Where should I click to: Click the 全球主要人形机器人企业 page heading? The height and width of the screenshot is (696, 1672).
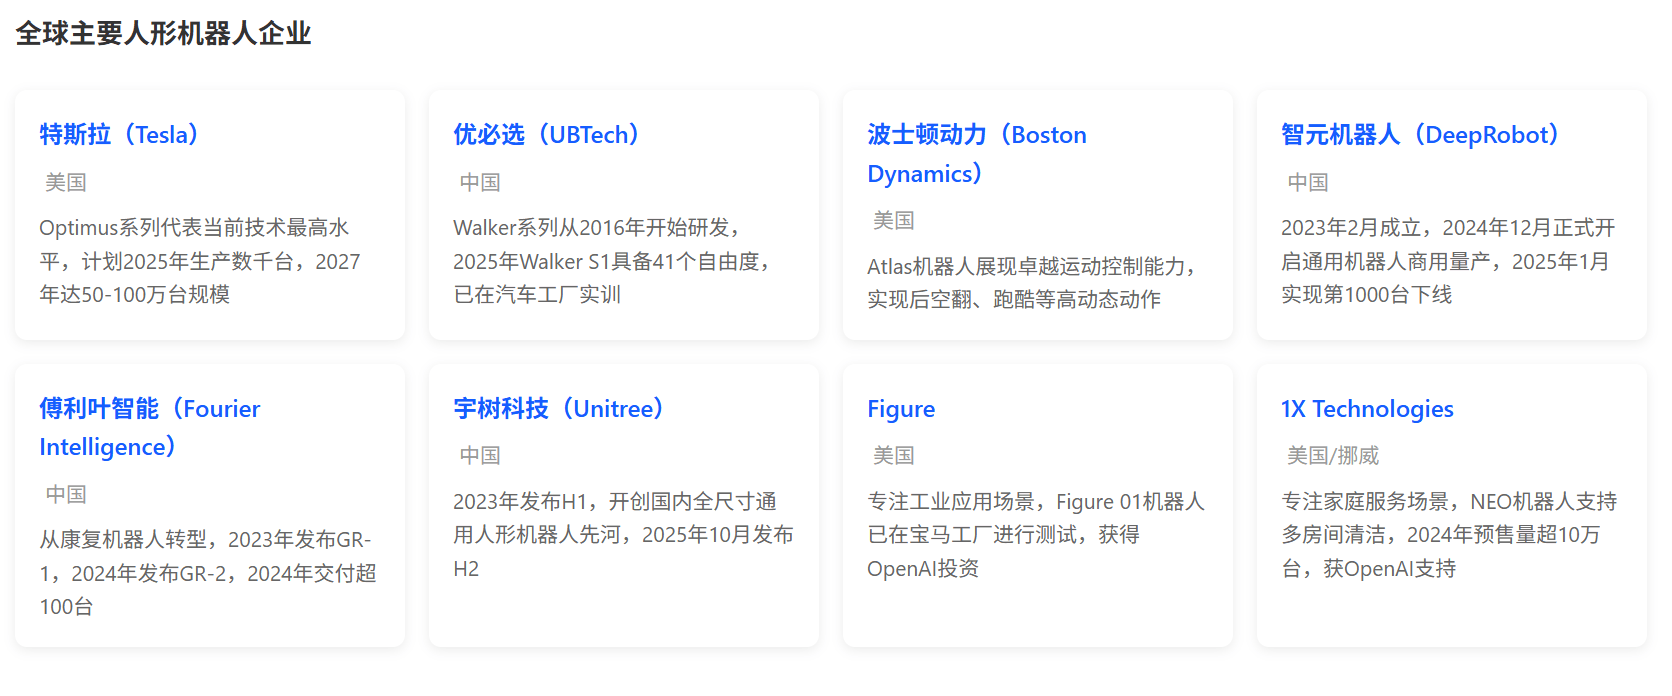(x=163, y=34)
